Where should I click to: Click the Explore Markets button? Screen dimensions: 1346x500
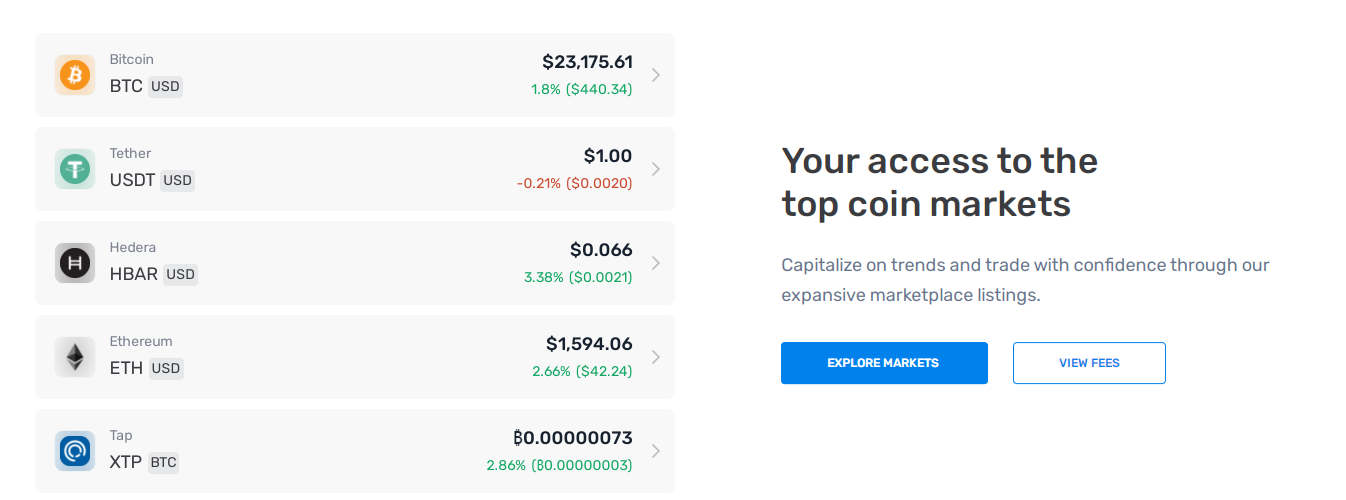point(884,363)
